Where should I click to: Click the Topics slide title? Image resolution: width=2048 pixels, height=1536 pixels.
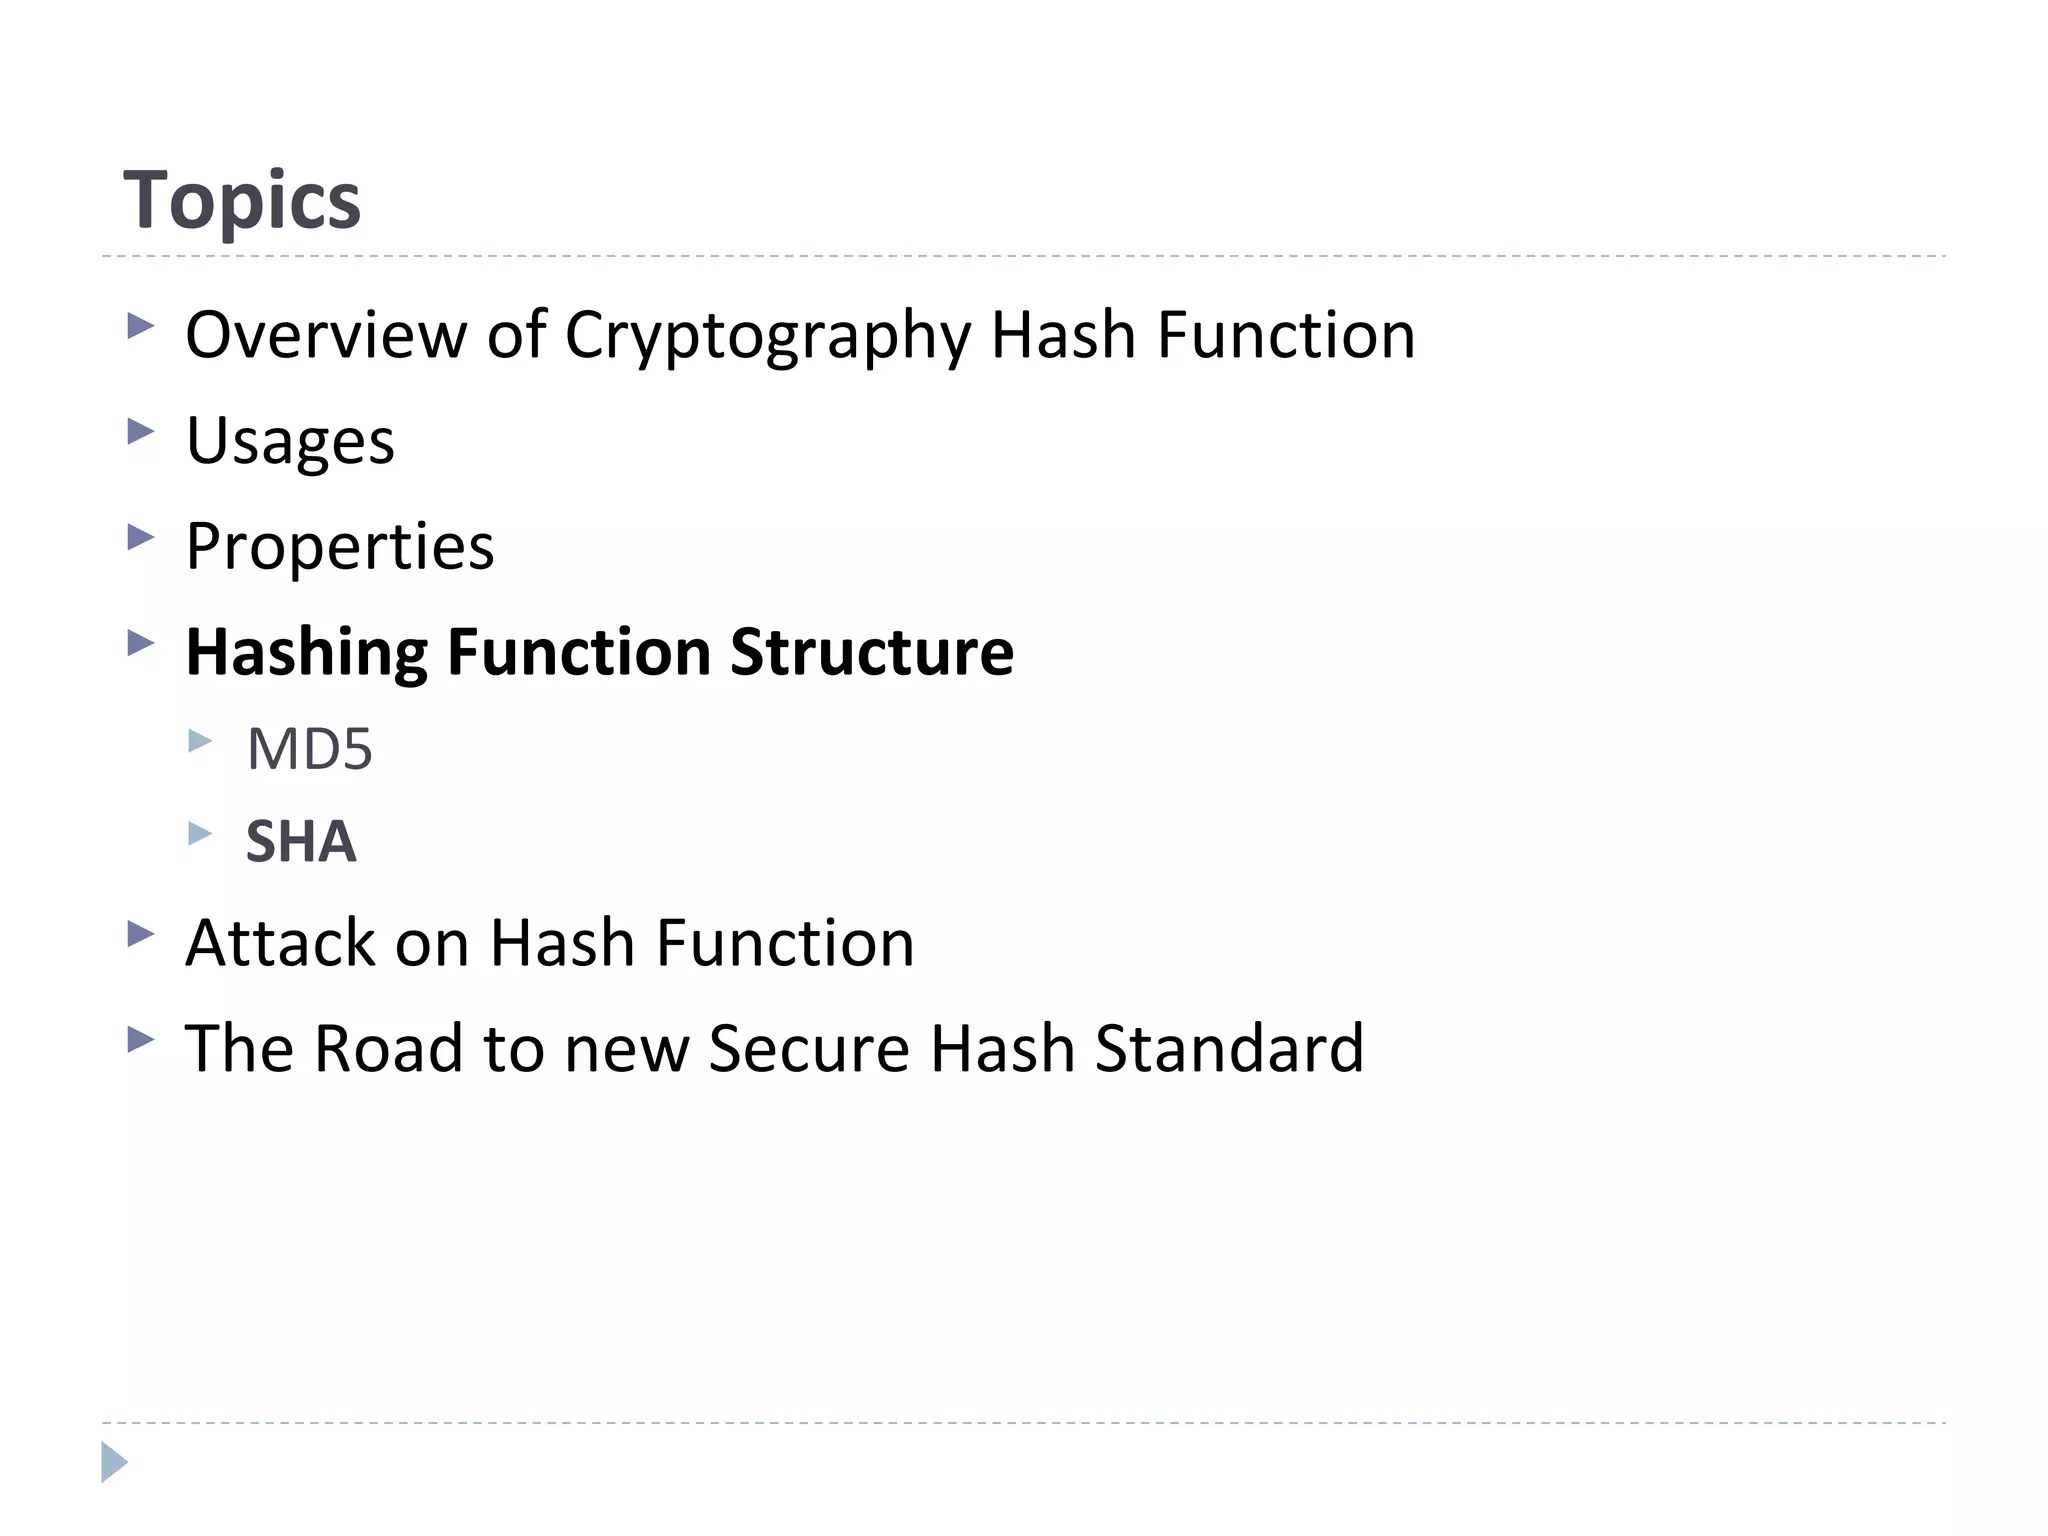(241, 200)
